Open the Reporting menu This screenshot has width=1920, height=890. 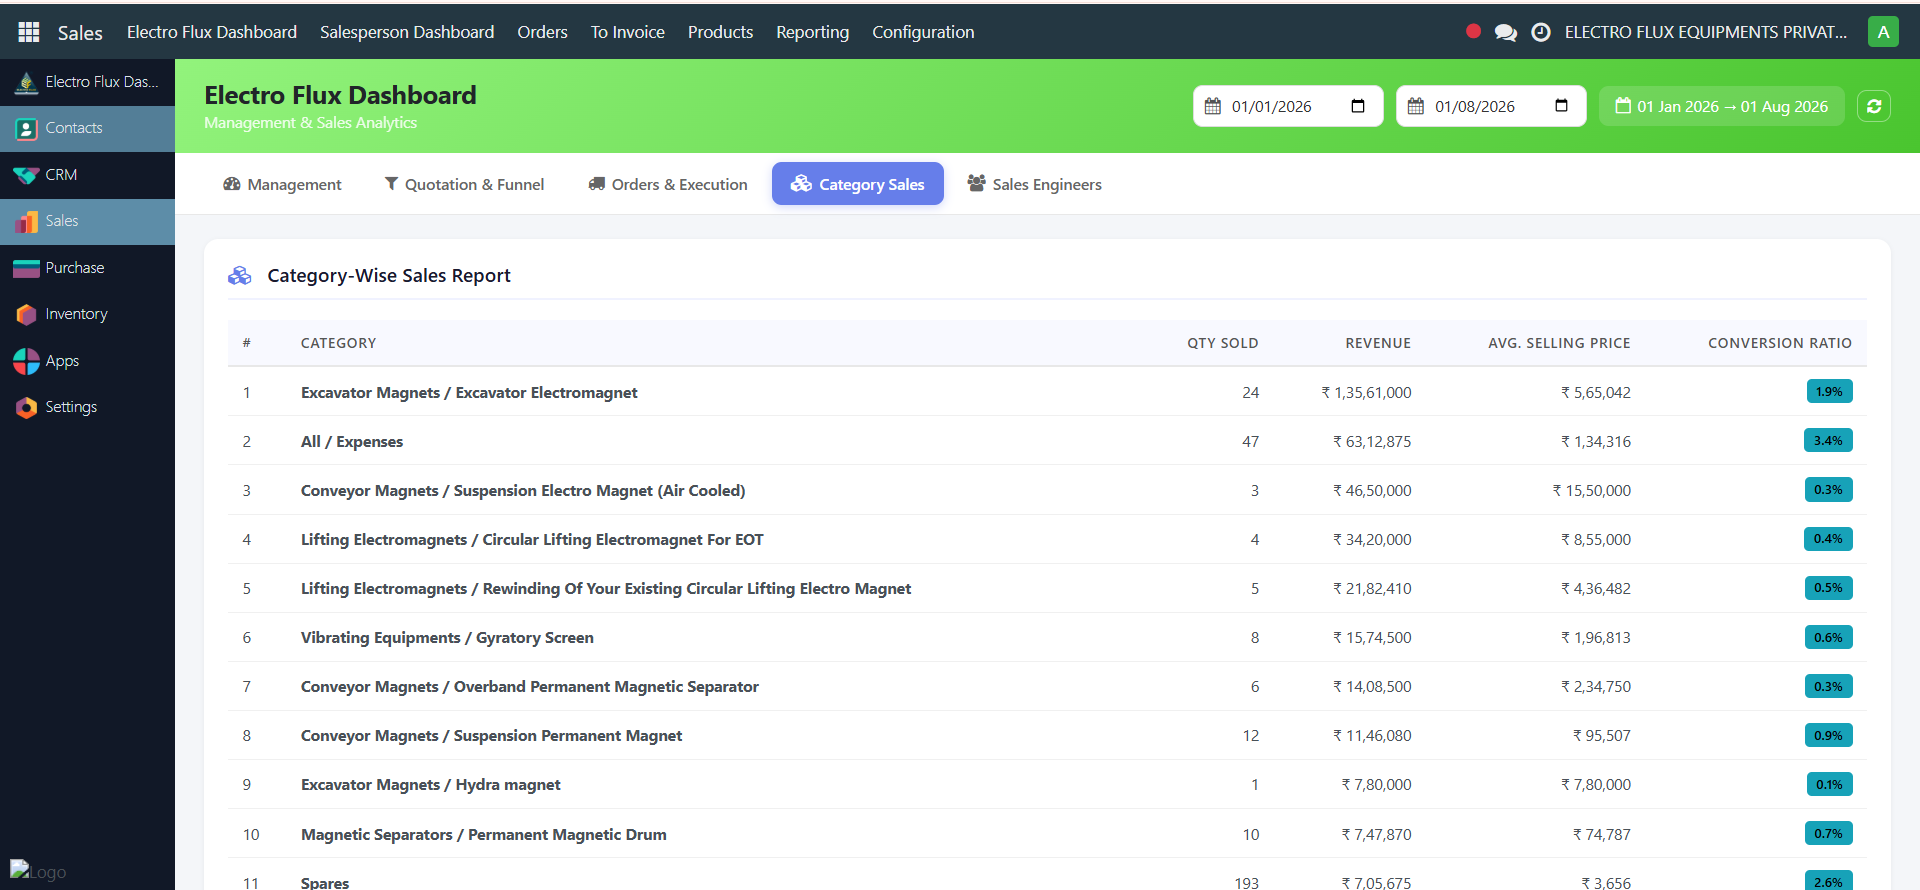812,32
